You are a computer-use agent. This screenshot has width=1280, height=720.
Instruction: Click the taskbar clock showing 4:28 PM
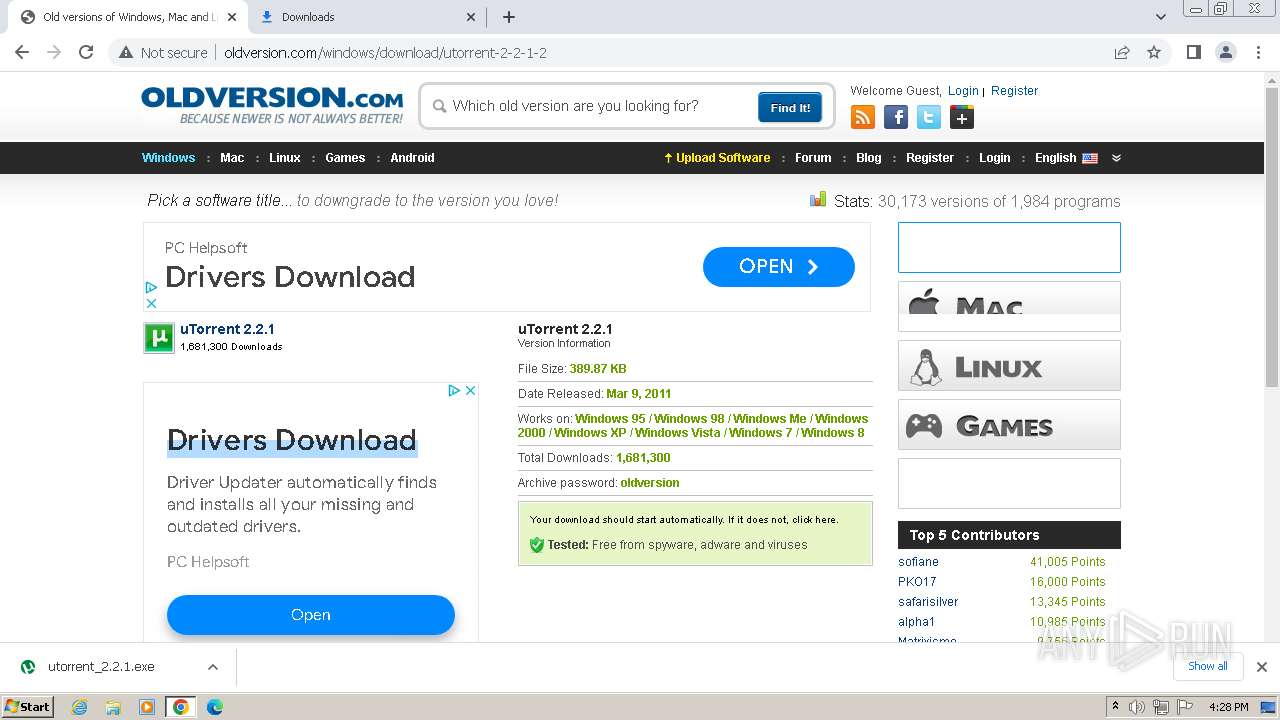1228,707
